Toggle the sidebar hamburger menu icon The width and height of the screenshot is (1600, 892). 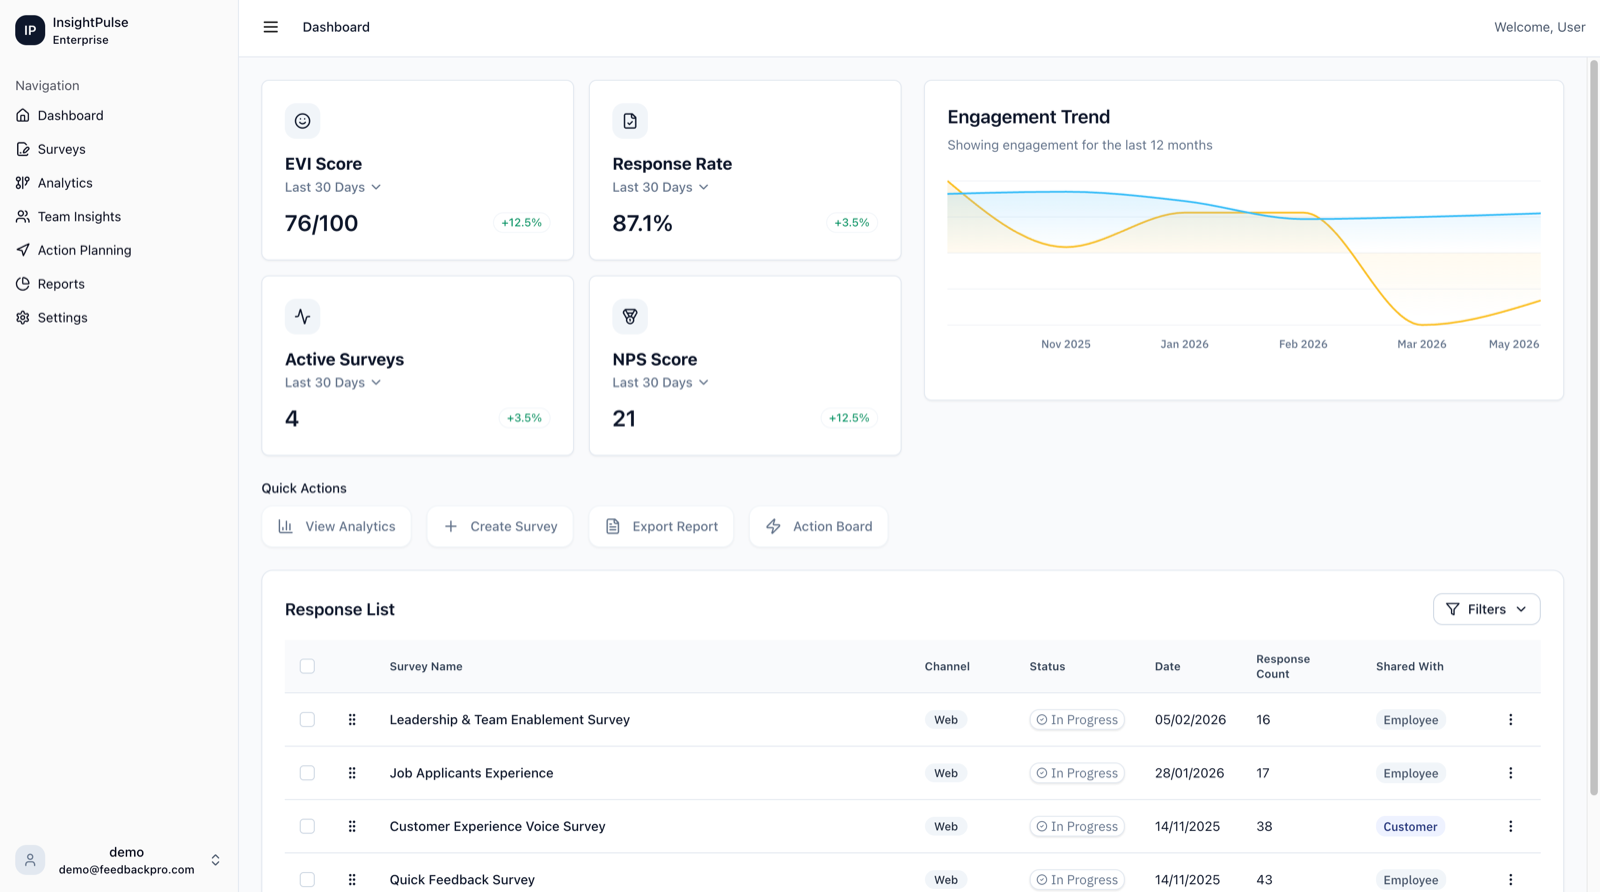click(x=270, y=27)
